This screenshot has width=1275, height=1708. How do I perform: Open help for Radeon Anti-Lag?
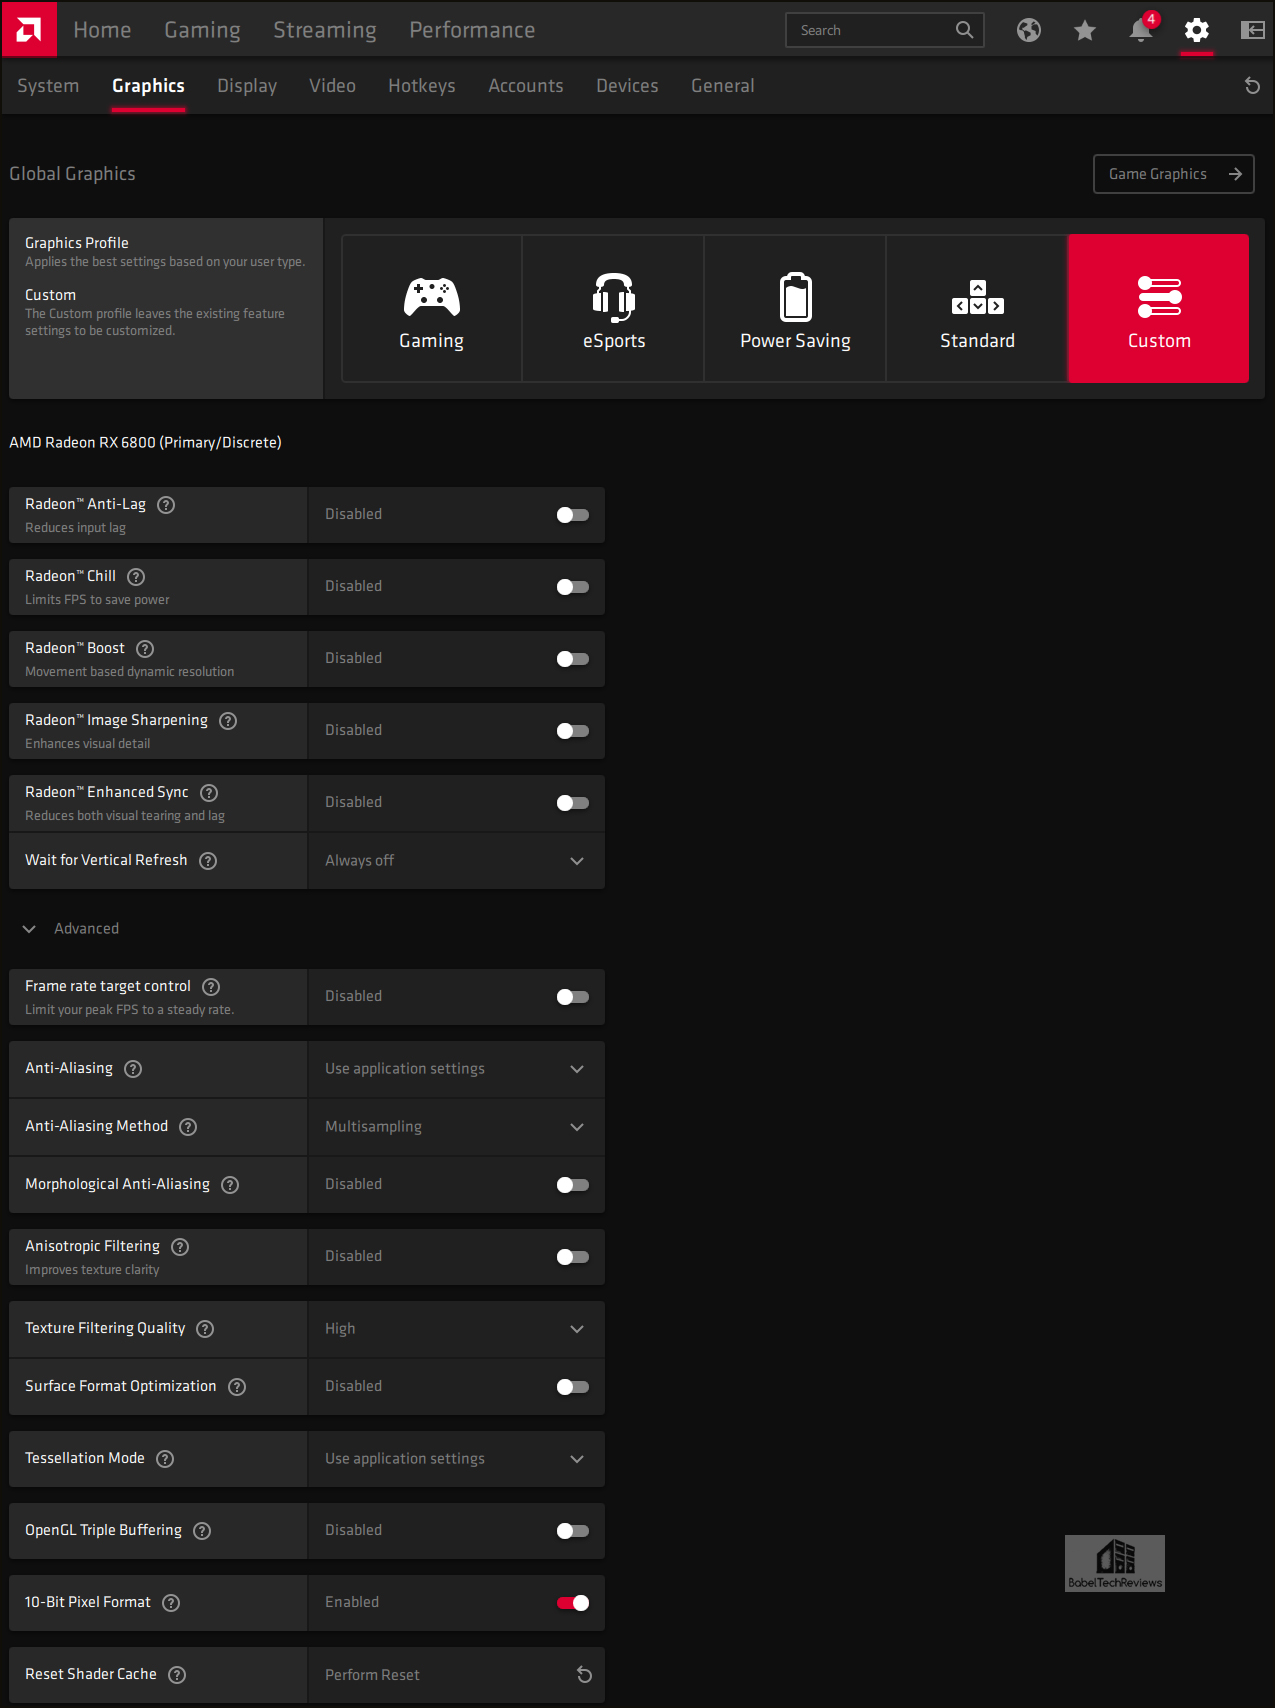[167, 505]
